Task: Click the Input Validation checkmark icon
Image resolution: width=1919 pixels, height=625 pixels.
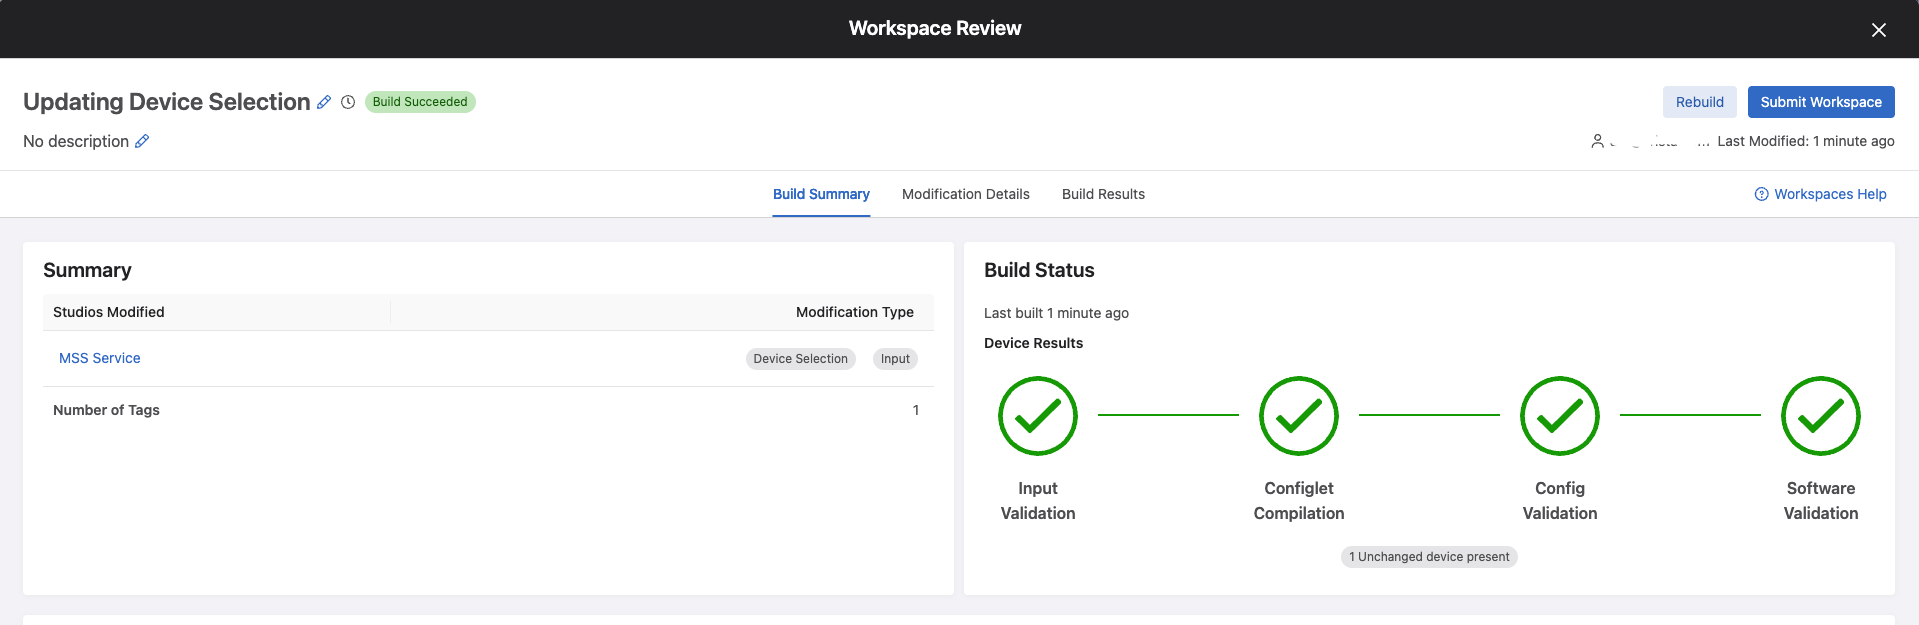Action: [x=1038, y=416]
